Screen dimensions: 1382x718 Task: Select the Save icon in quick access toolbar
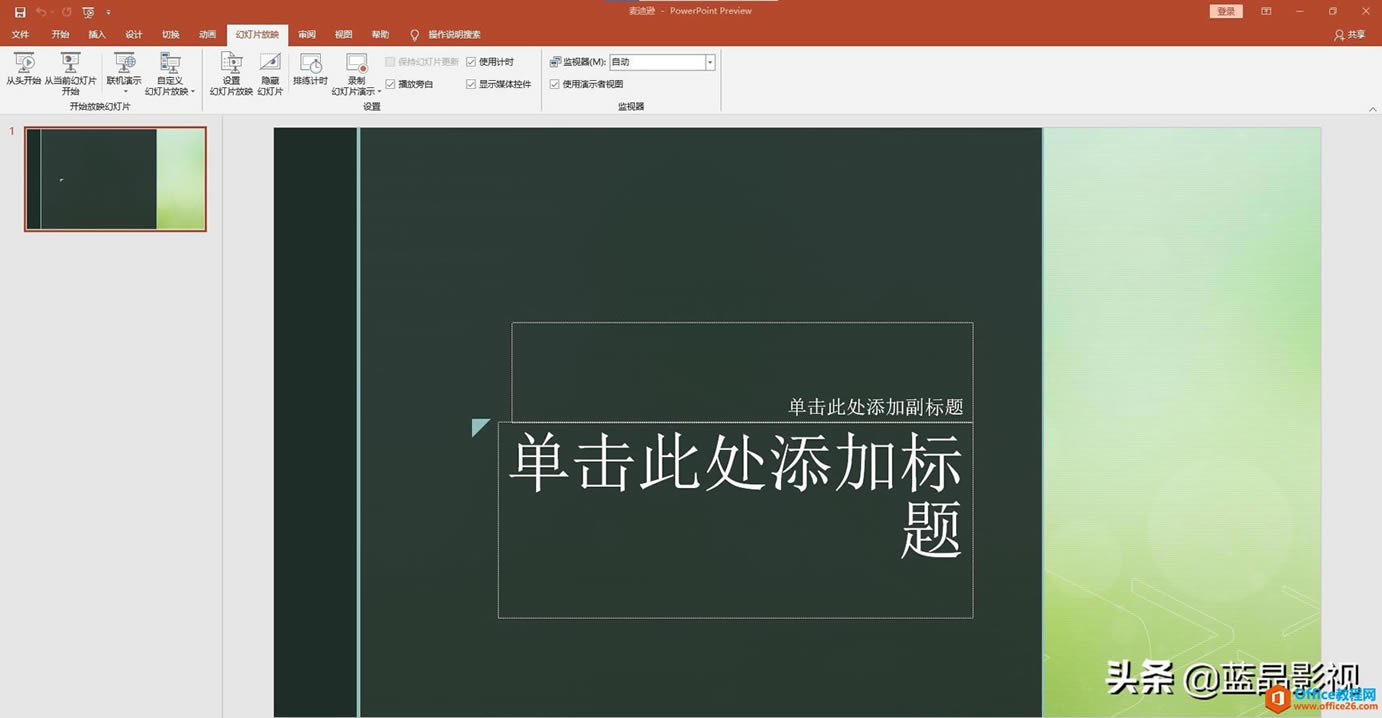click(x=19, y=11)
